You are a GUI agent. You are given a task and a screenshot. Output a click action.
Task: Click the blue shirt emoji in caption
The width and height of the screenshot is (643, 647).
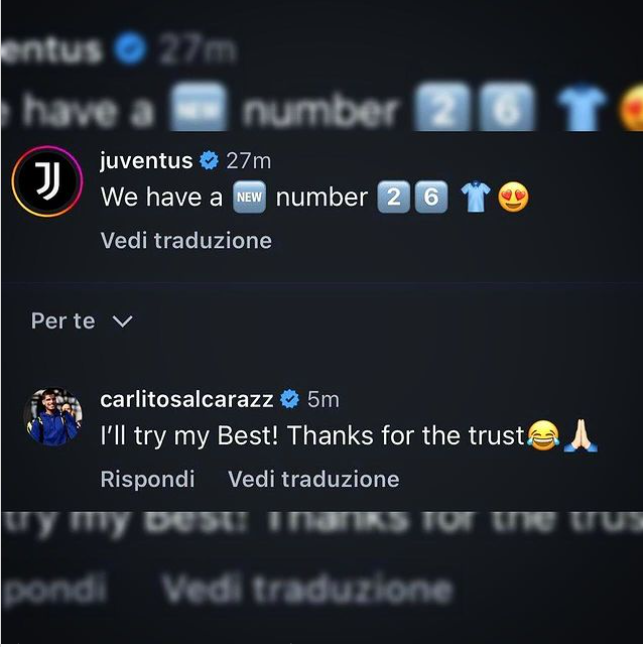475,197
